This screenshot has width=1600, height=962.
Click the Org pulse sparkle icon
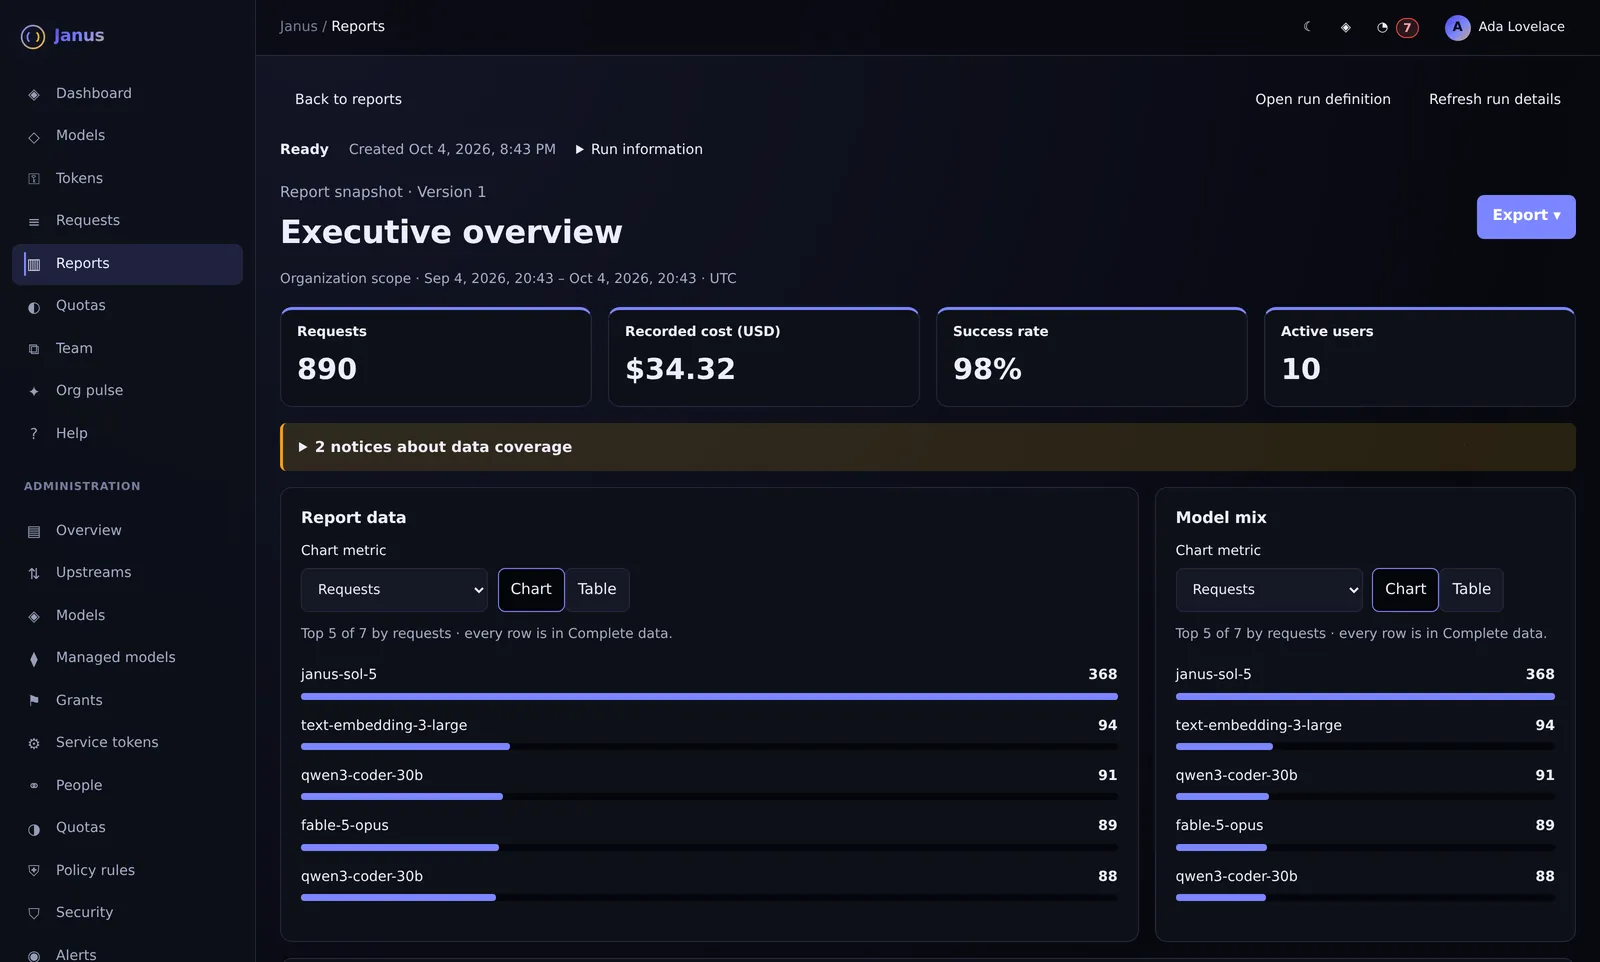(34, 391)
